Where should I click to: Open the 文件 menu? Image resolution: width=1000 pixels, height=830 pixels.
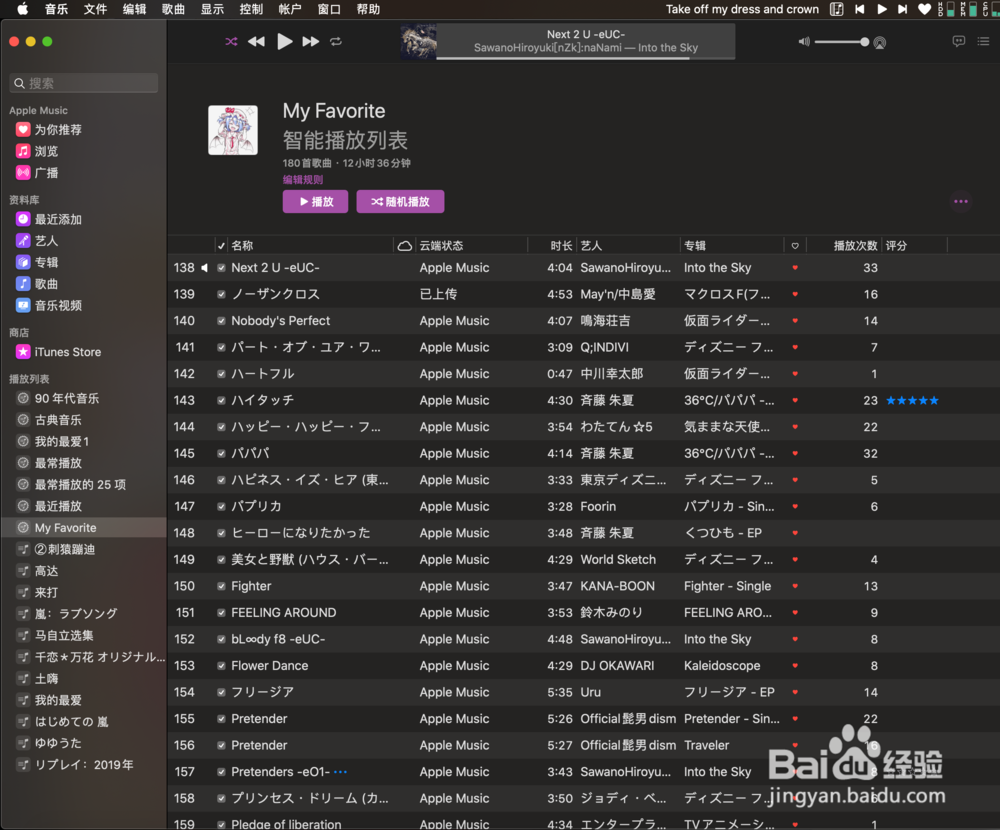coord(95,9)
